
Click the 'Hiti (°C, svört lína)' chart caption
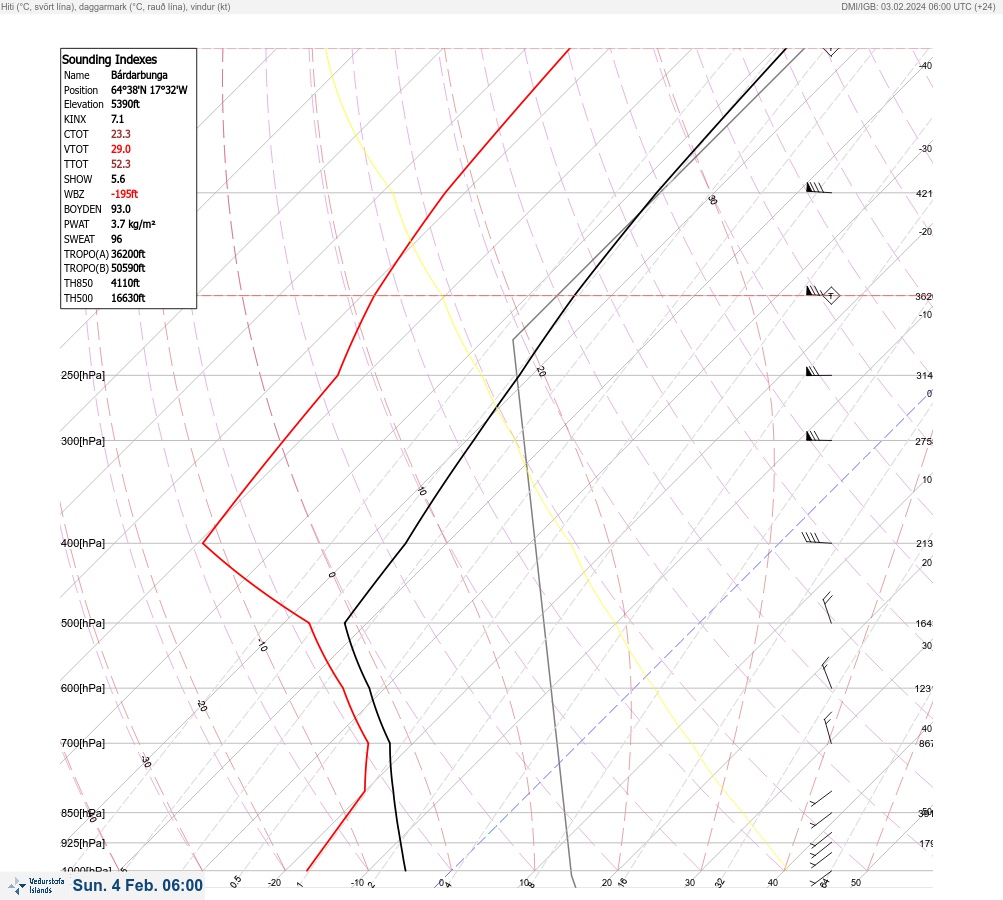116,6
